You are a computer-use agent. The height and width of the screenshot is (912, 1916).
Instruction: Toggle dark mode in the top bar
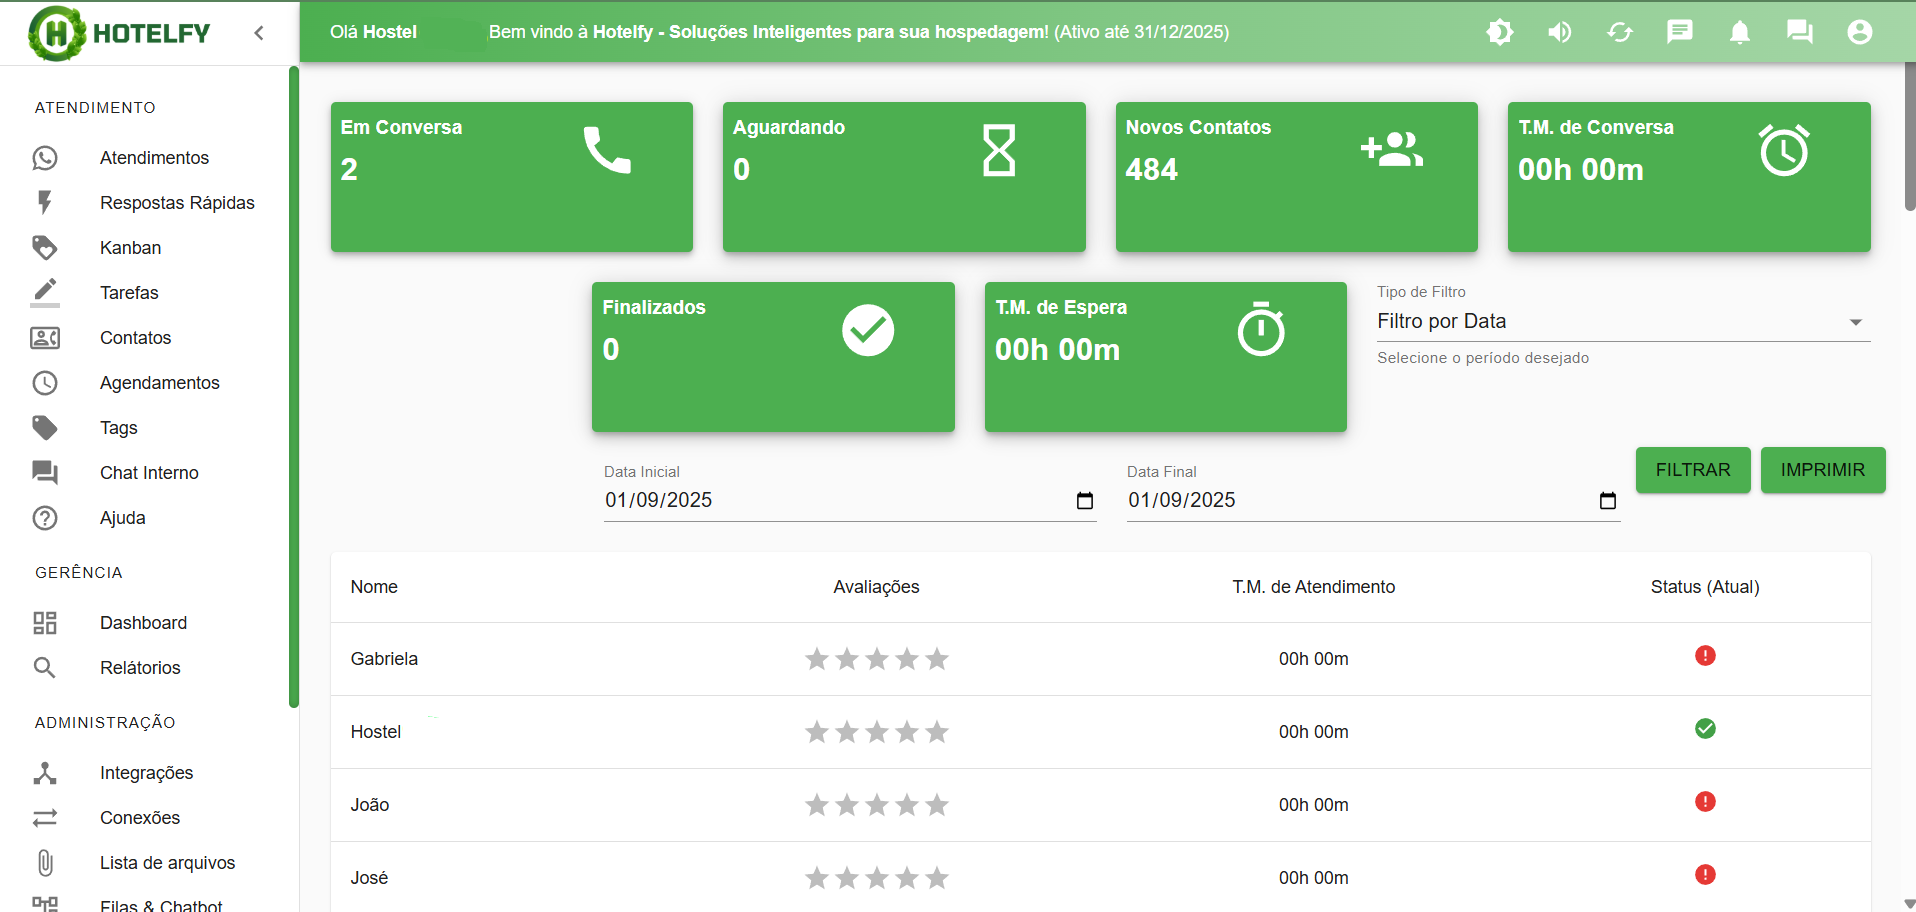[1499, 32]
